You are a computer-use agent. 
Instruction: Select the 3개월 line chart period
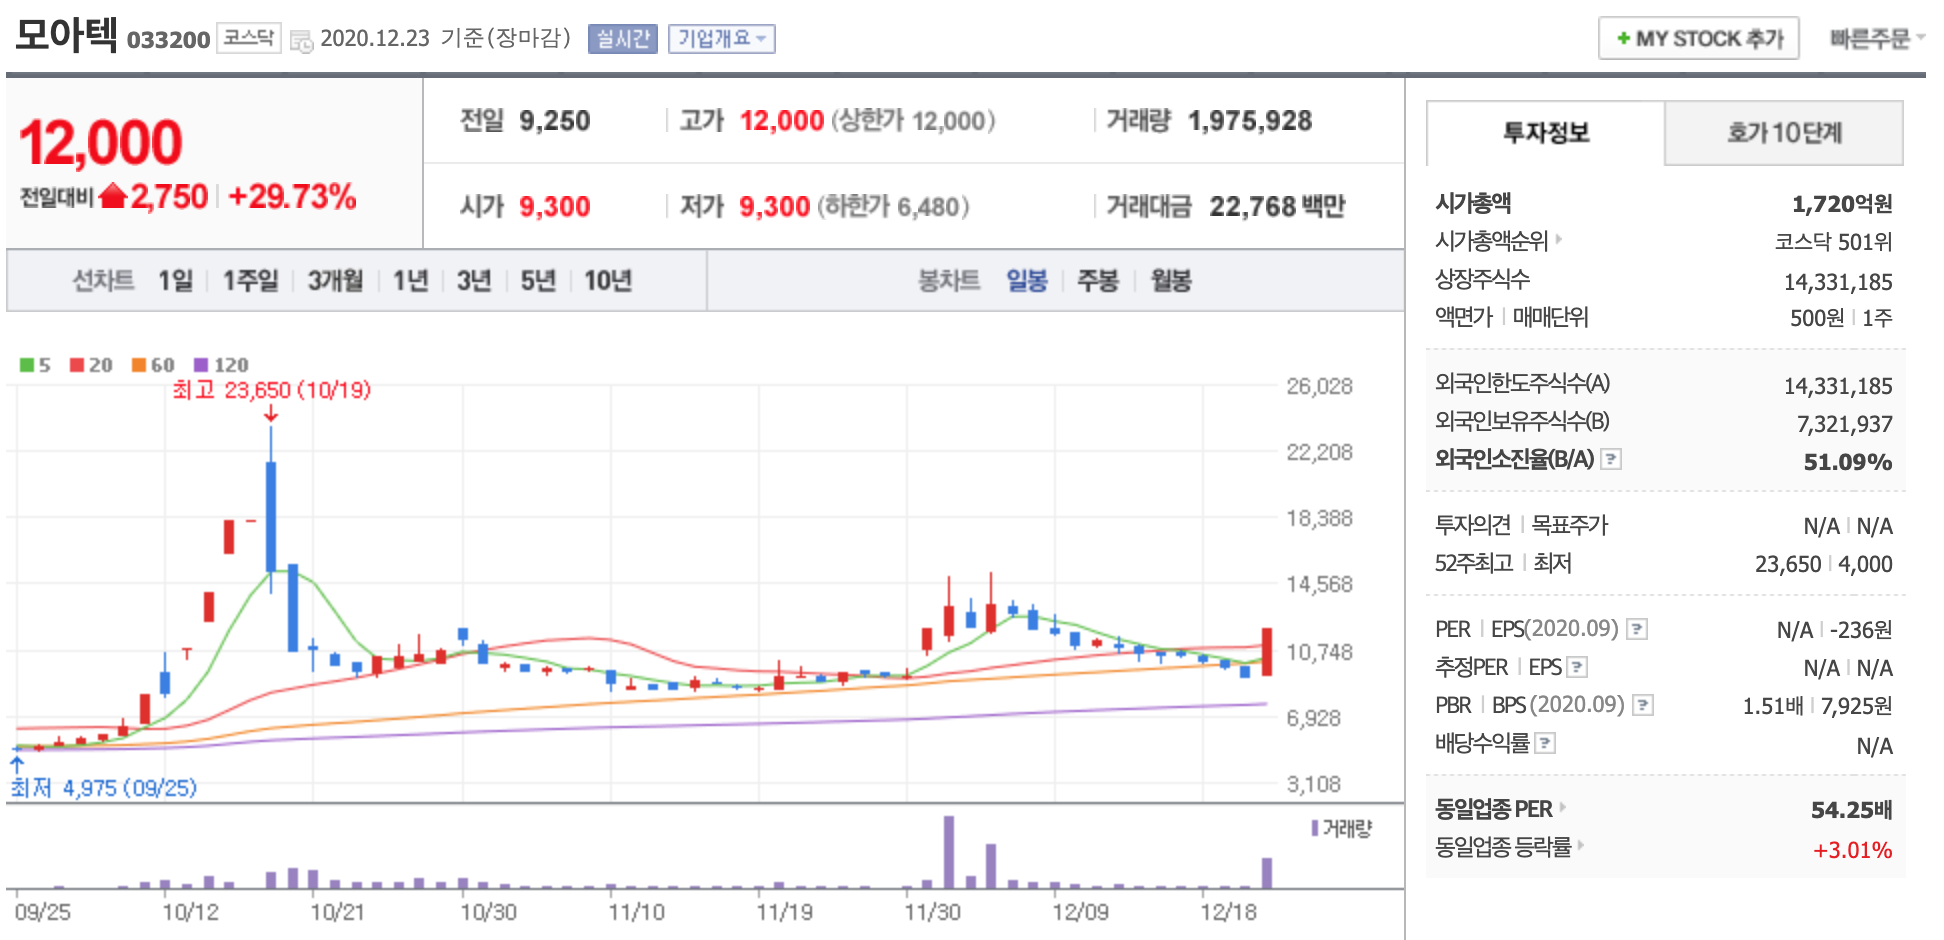pyautogui.click(x=335, y=281)
